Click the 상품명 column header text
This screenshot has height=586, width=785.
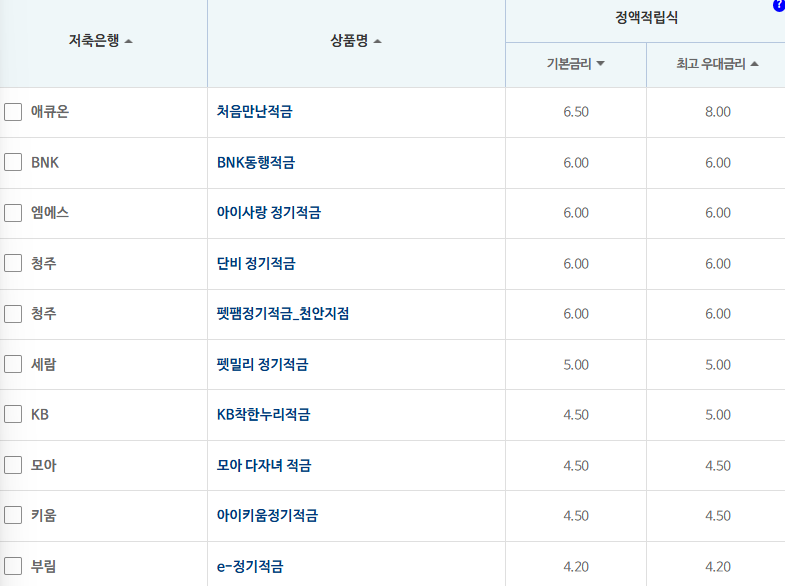pos(349,41)
